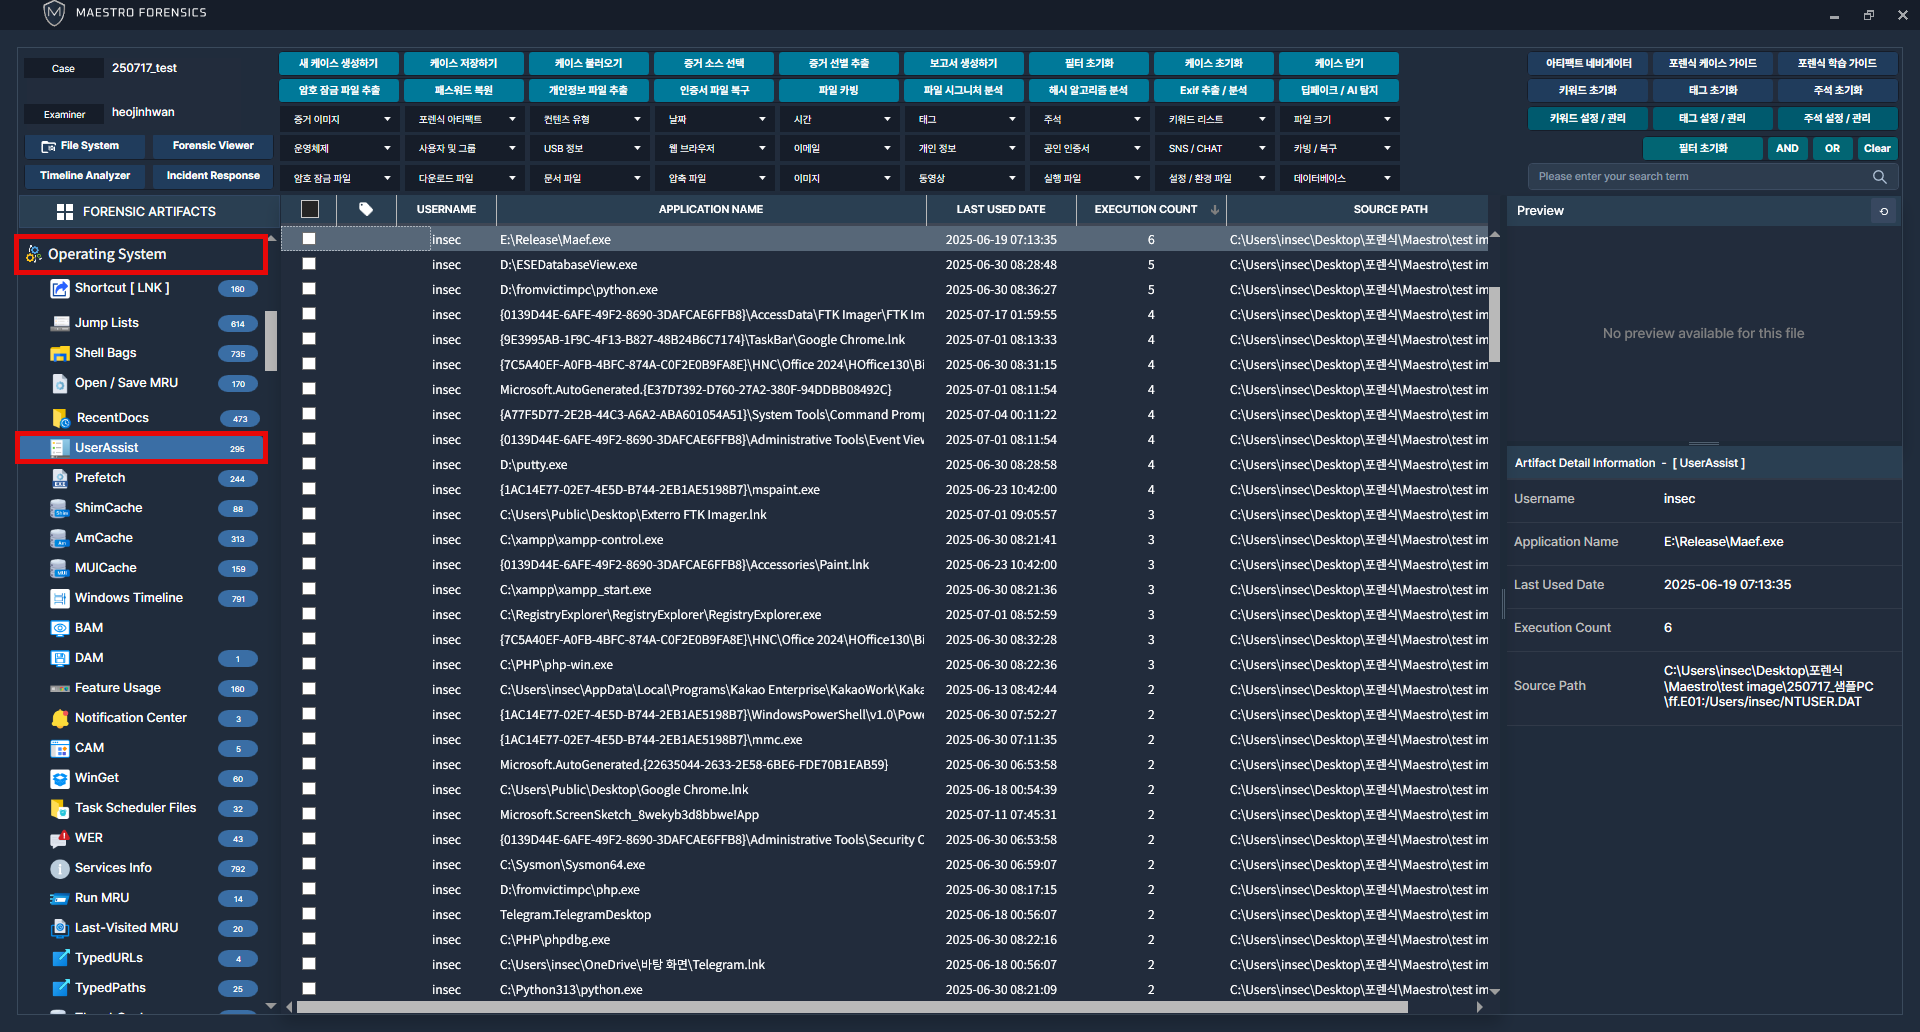This screenshot has height=1032, width=1920.
Task: Click the DAM artifact icon
Action: click(60, 658)
